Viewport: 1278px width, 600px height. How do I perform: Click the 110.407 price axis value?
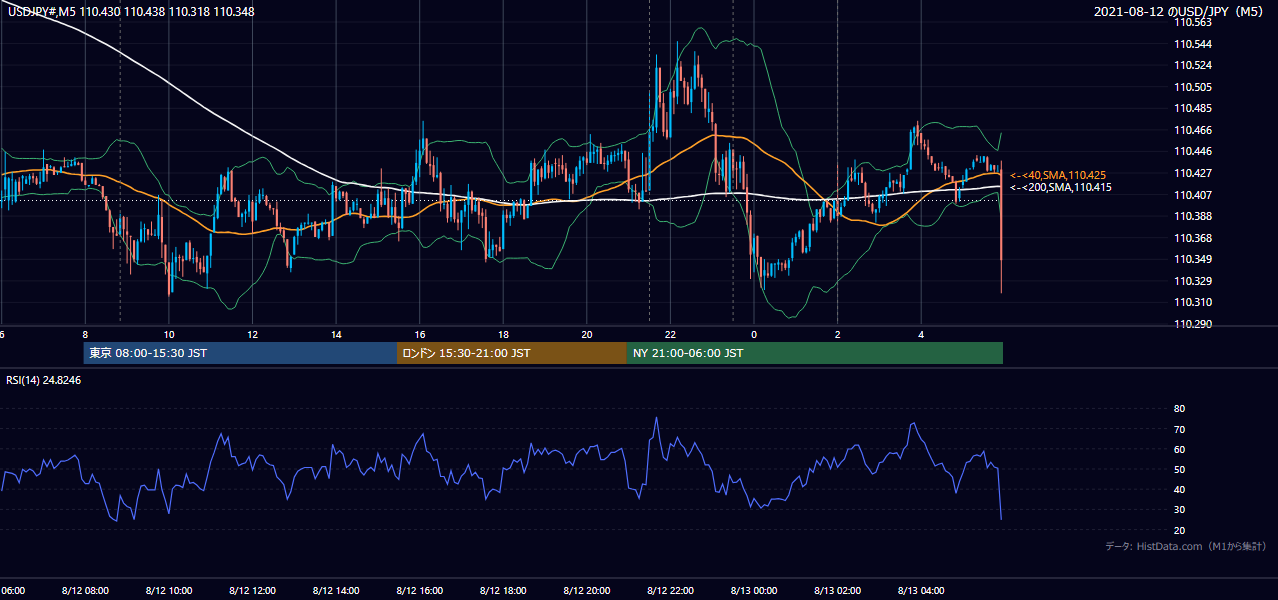(1192, 195)
